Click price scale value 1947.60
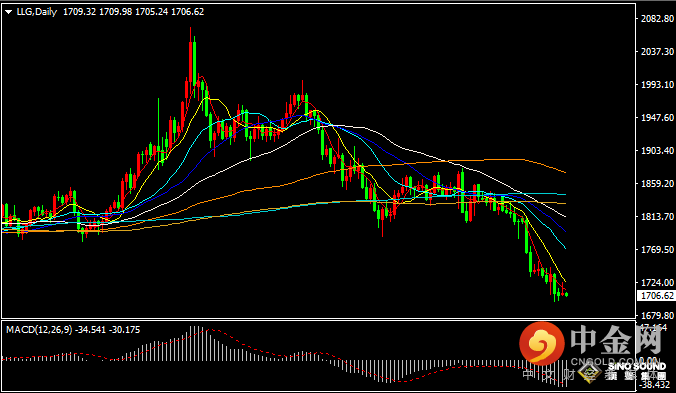 coord(657,118)
